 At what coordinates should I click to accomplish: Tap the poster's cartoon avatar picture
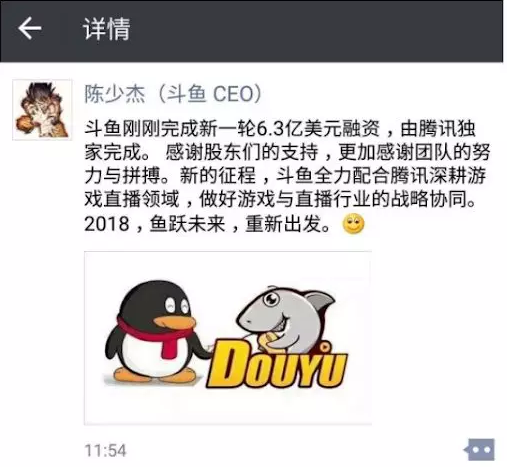42,110
